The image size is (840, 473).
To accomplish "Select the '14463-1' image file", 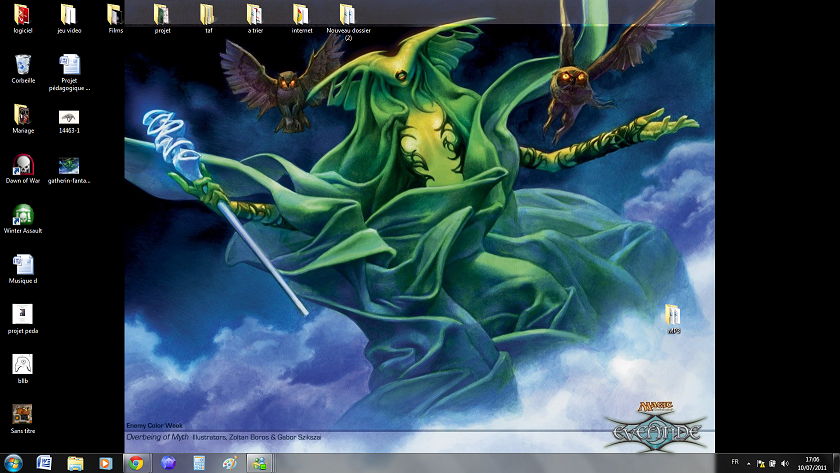I will [x=69, y=121].
